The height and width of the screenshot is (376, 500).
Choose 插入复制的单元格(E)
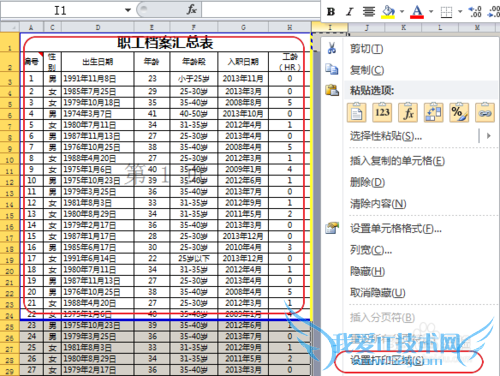(397, 161)
